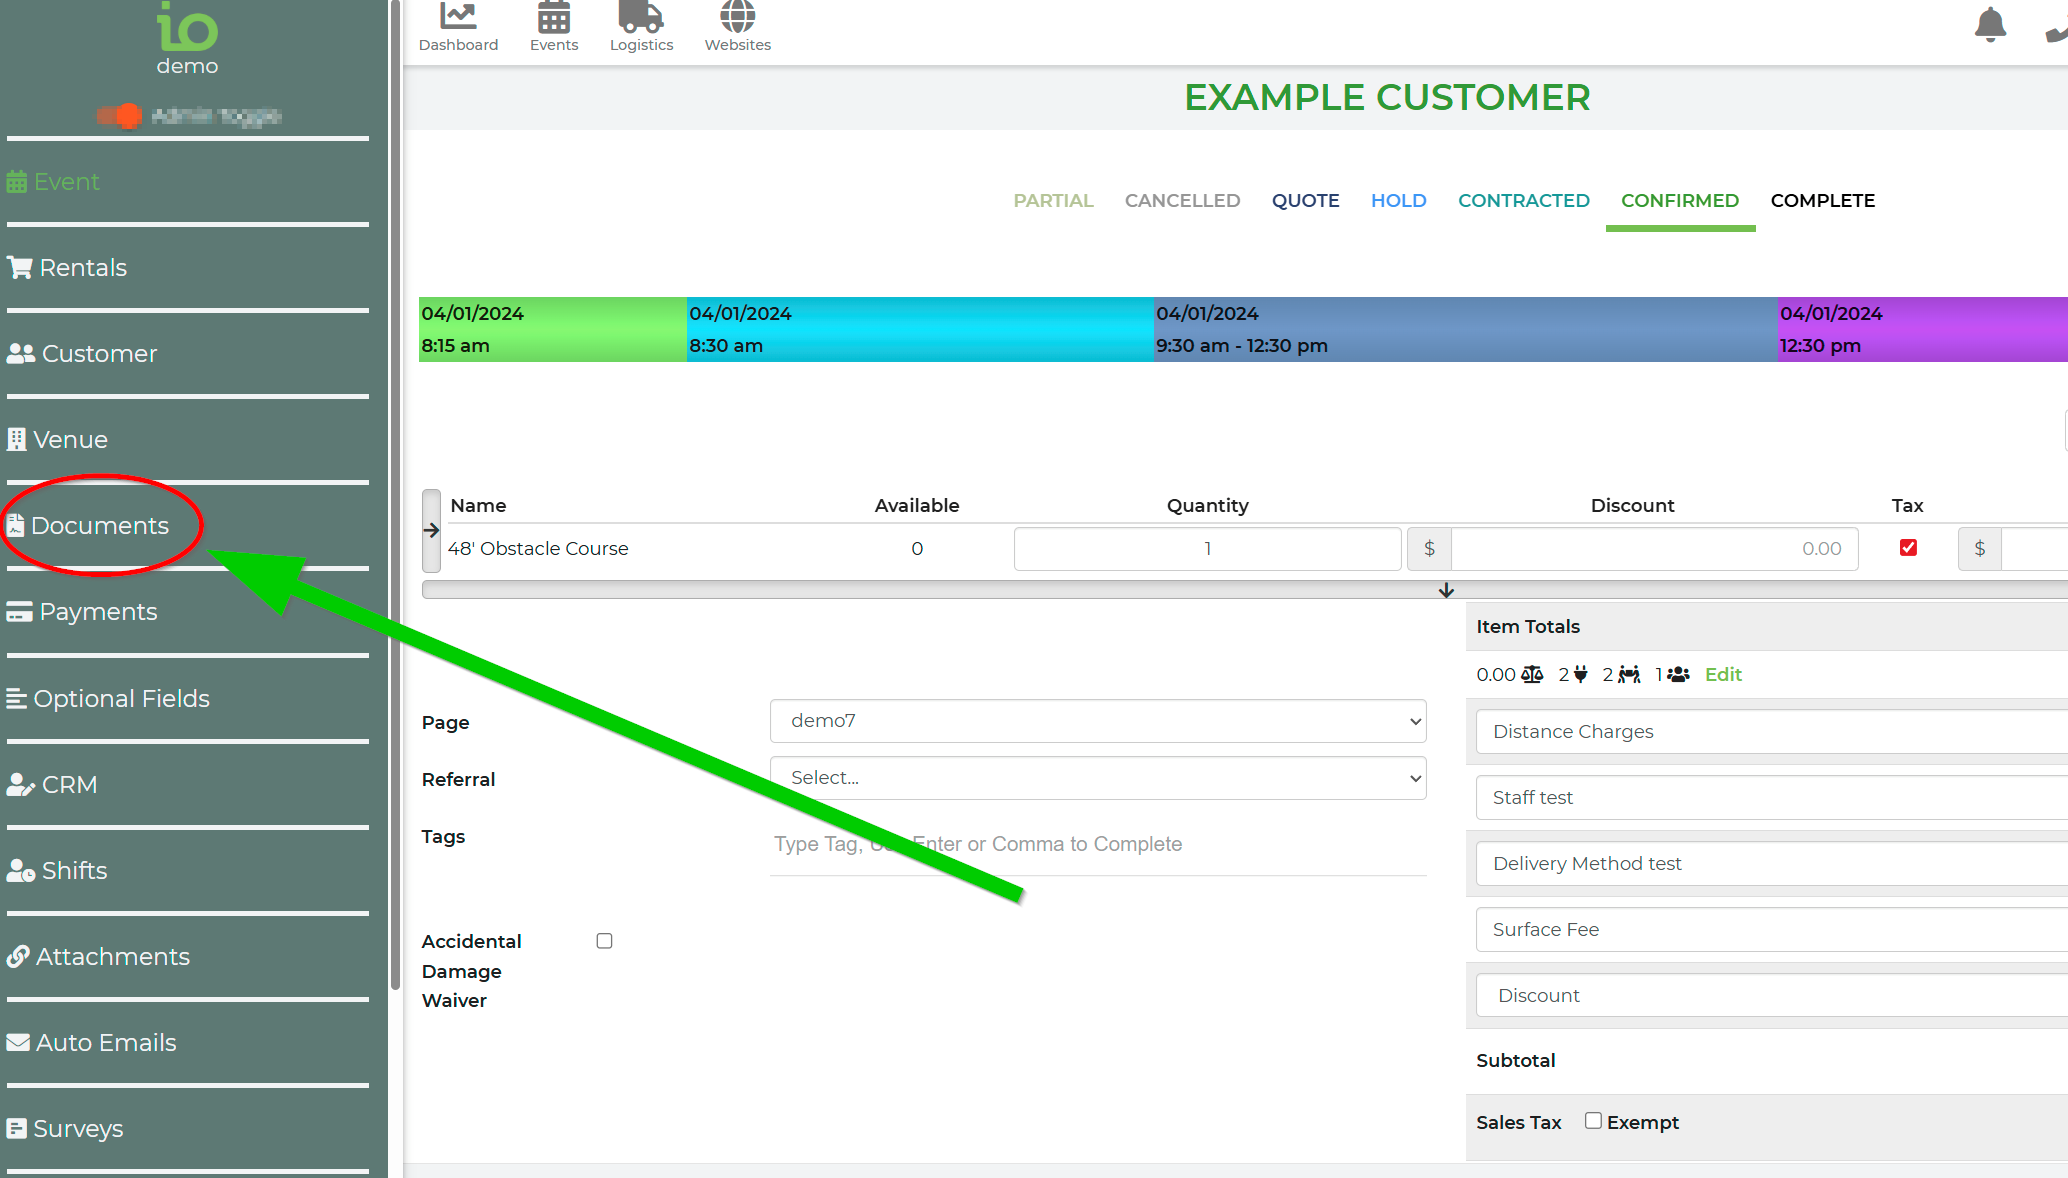The height and width of the screenshot is (1178, 2068).
Task: Select the QUOTE status tab
Action: [1305, 201]
